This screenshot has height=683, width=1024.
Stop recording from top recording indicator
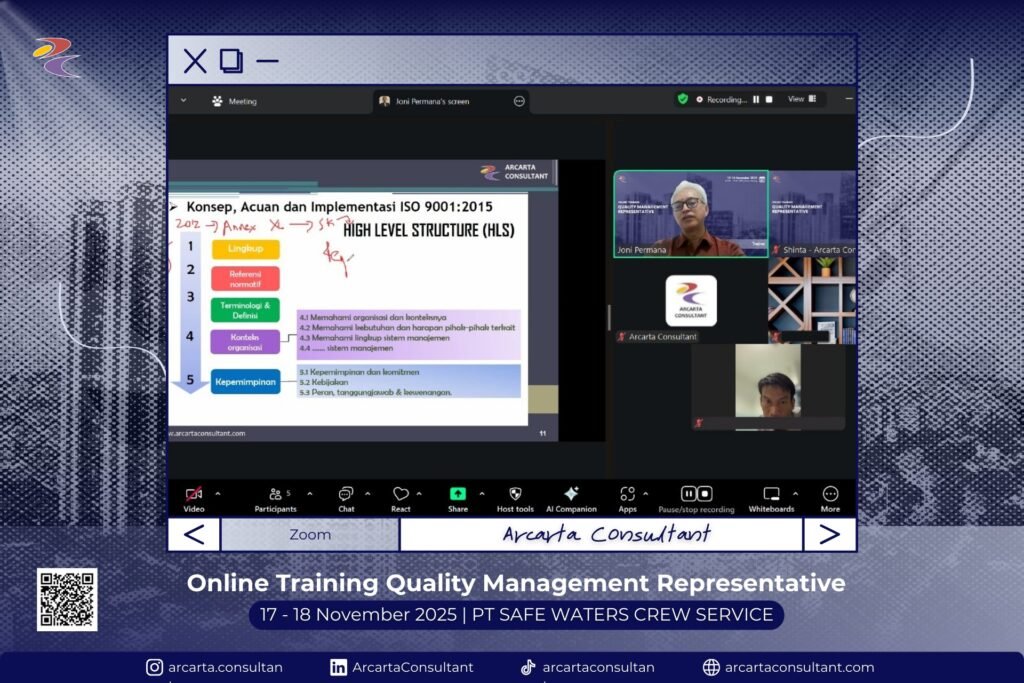click(x=770, y=99)
